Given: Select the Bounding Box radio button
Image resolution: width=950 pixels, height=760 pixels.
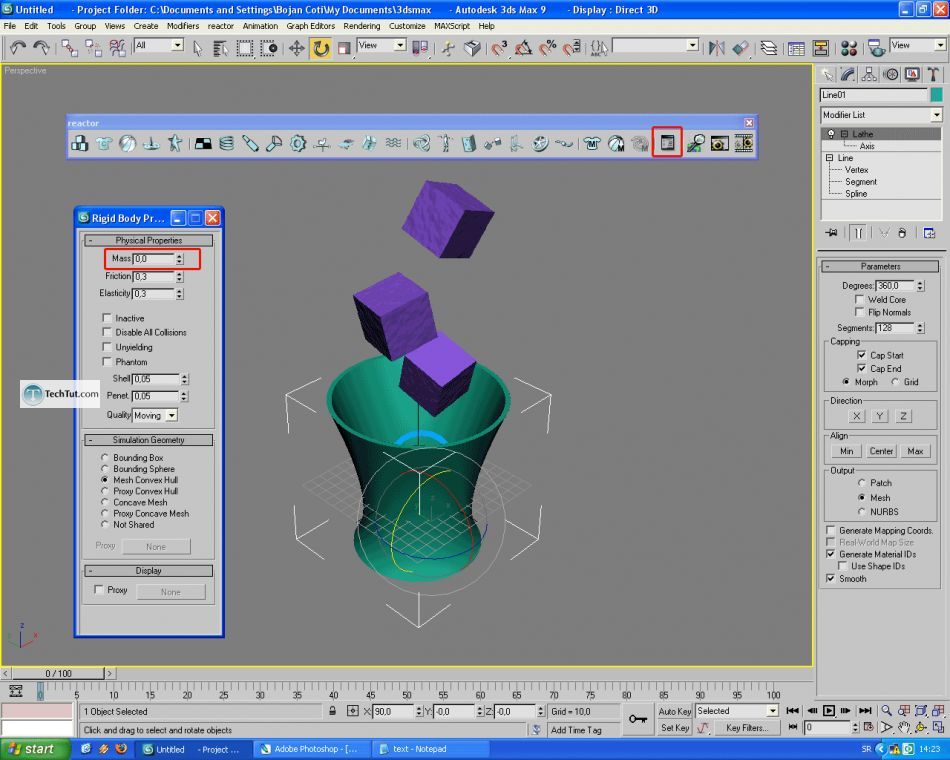Looking at the screenshot, I should (105, 458).
